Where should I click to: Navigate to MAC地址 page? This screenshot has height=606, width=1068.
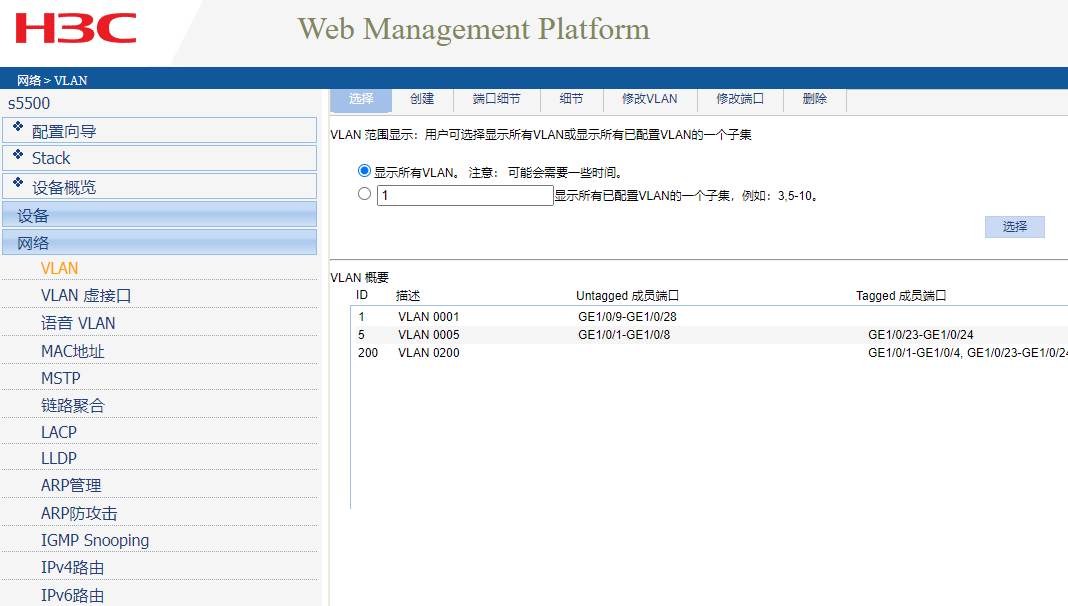[x=73, y=351]
